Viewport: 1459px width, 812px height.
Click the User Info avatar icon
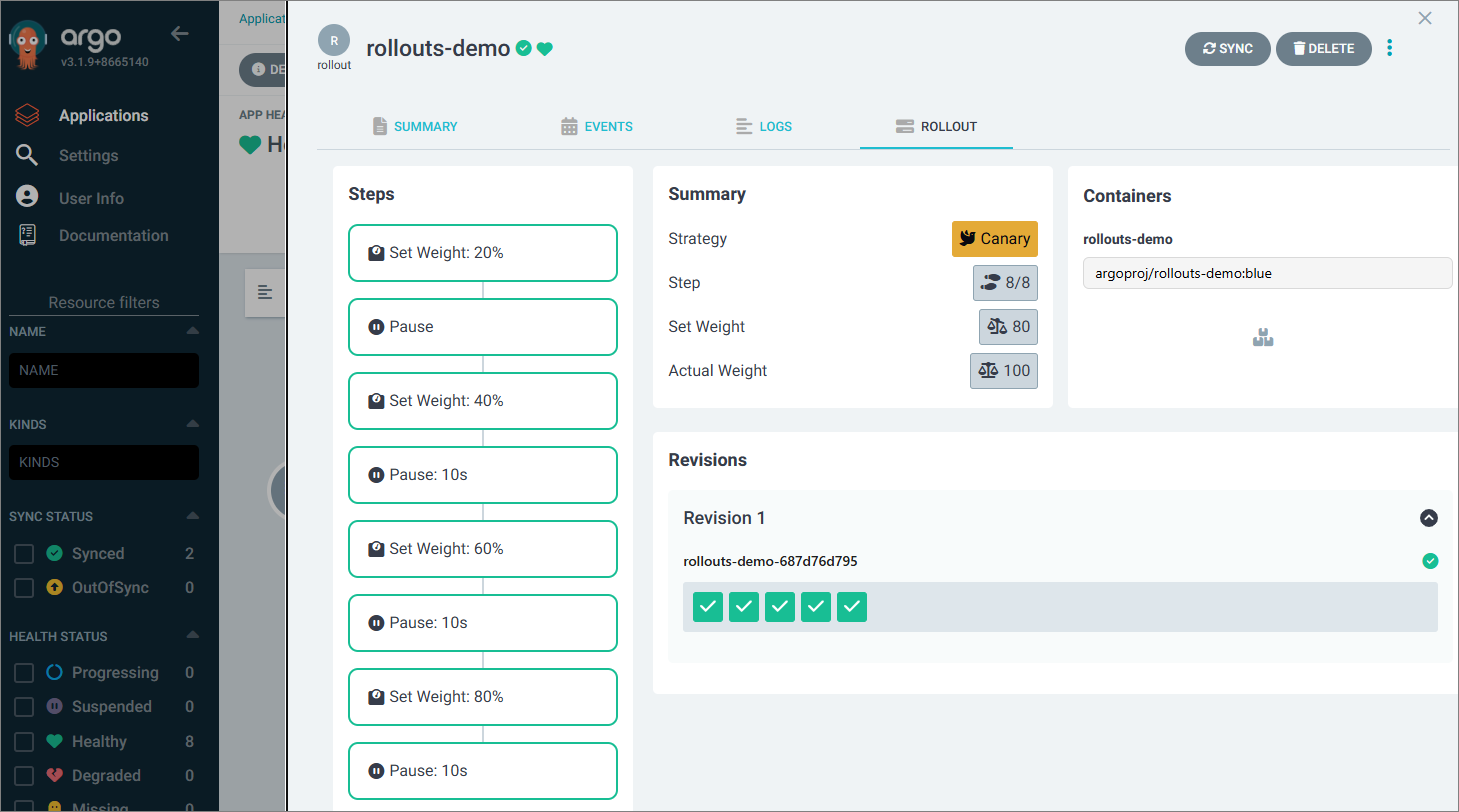(27, 196)
